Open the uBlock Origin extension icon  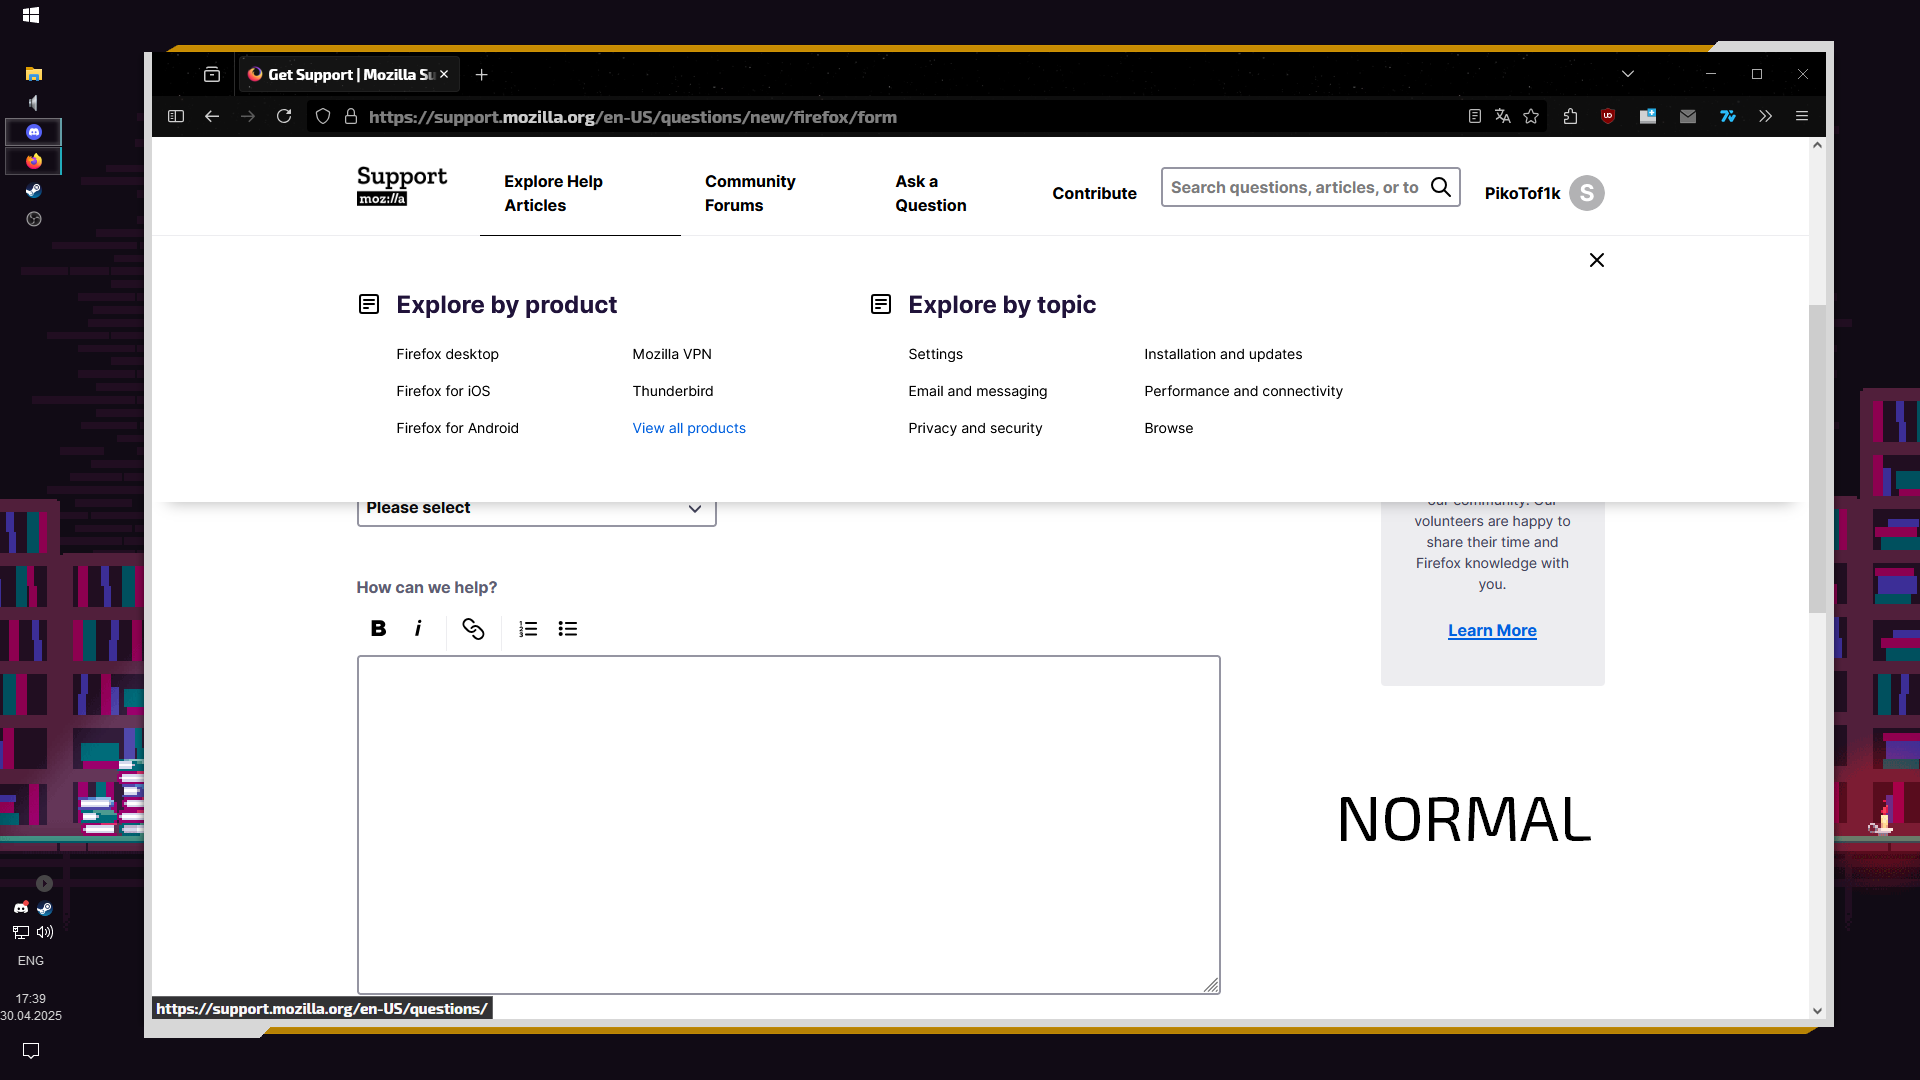tap(1608, 116)
